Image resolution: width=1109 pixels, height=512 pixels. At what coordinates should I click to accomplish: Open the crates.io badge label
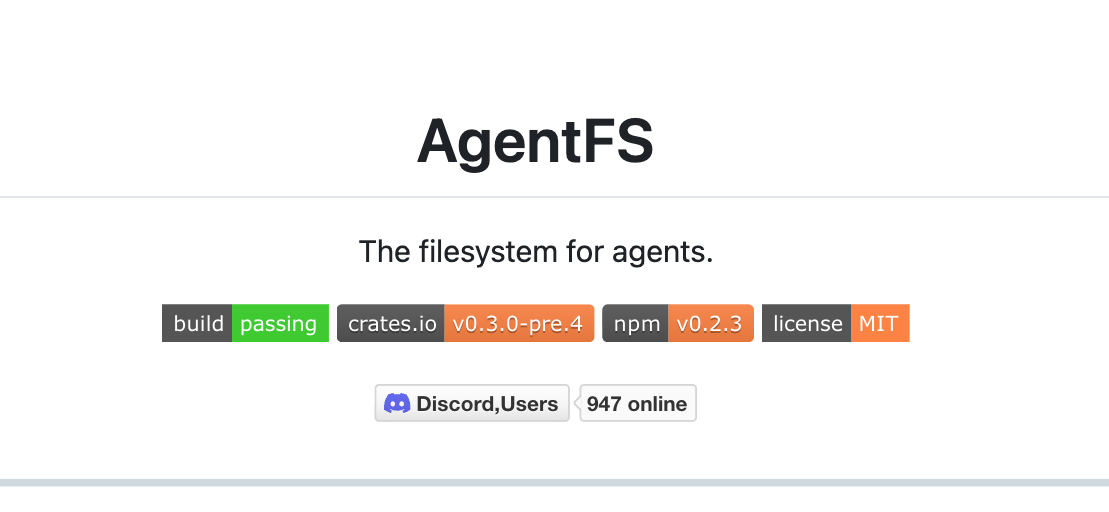392,324
